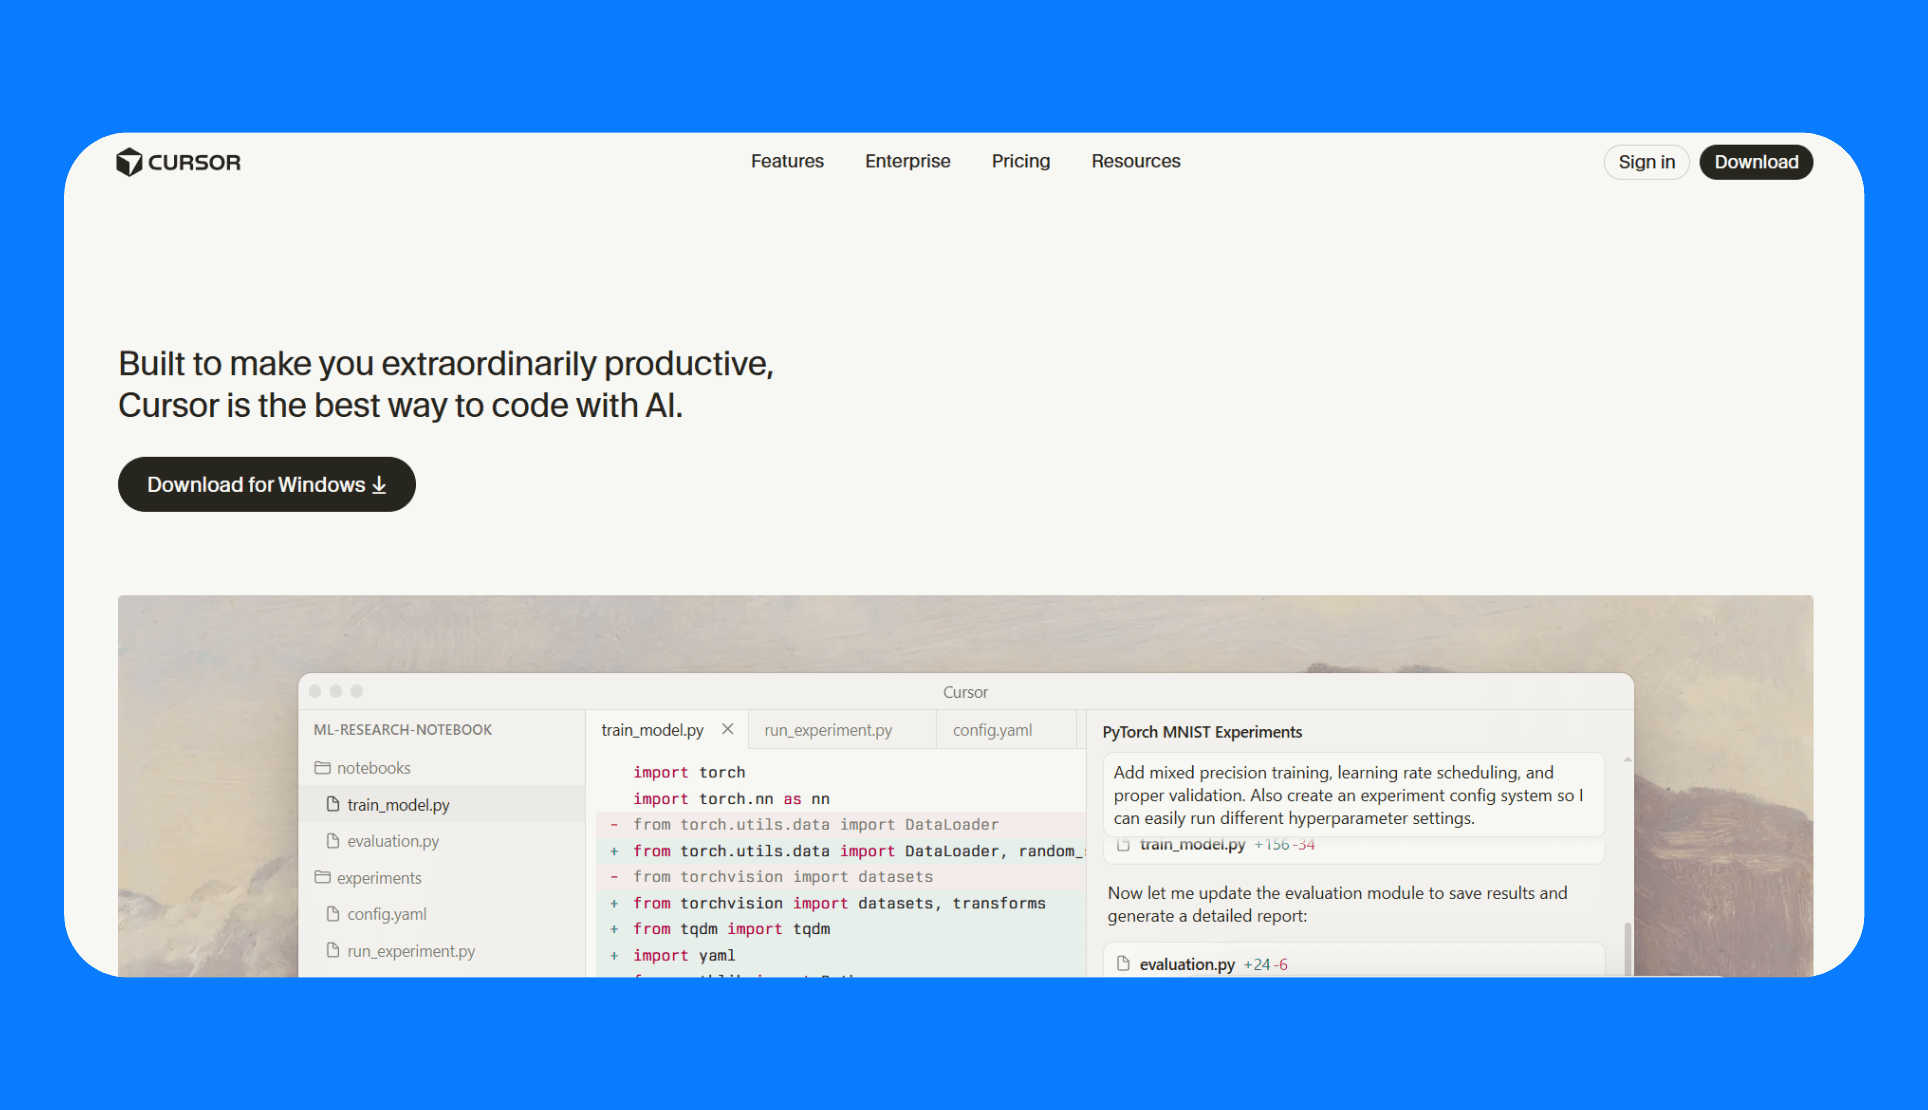Click the Sign in button
Image resolution: width=1928 pixels, height=1110 pixels.
tap(1646, 162)
